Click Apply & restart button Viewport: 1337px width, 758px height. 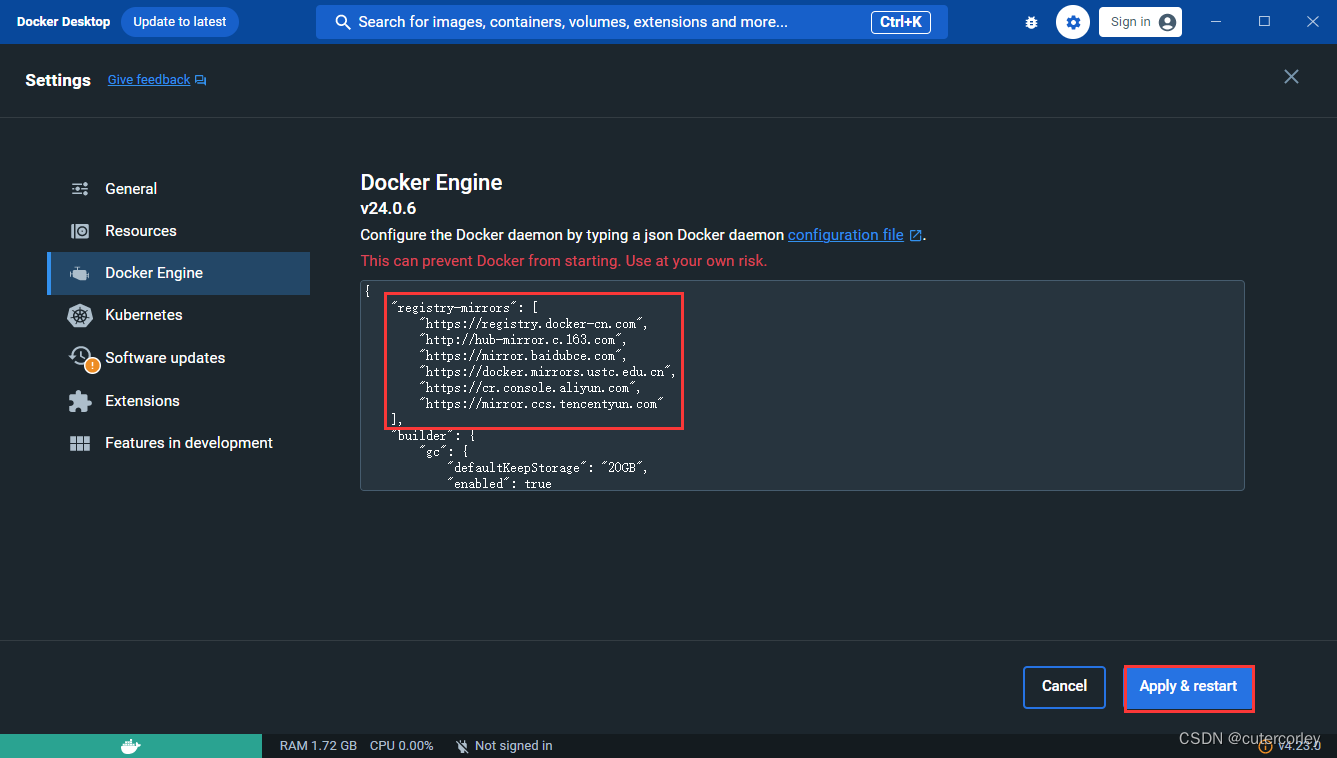coord(1188,687)
